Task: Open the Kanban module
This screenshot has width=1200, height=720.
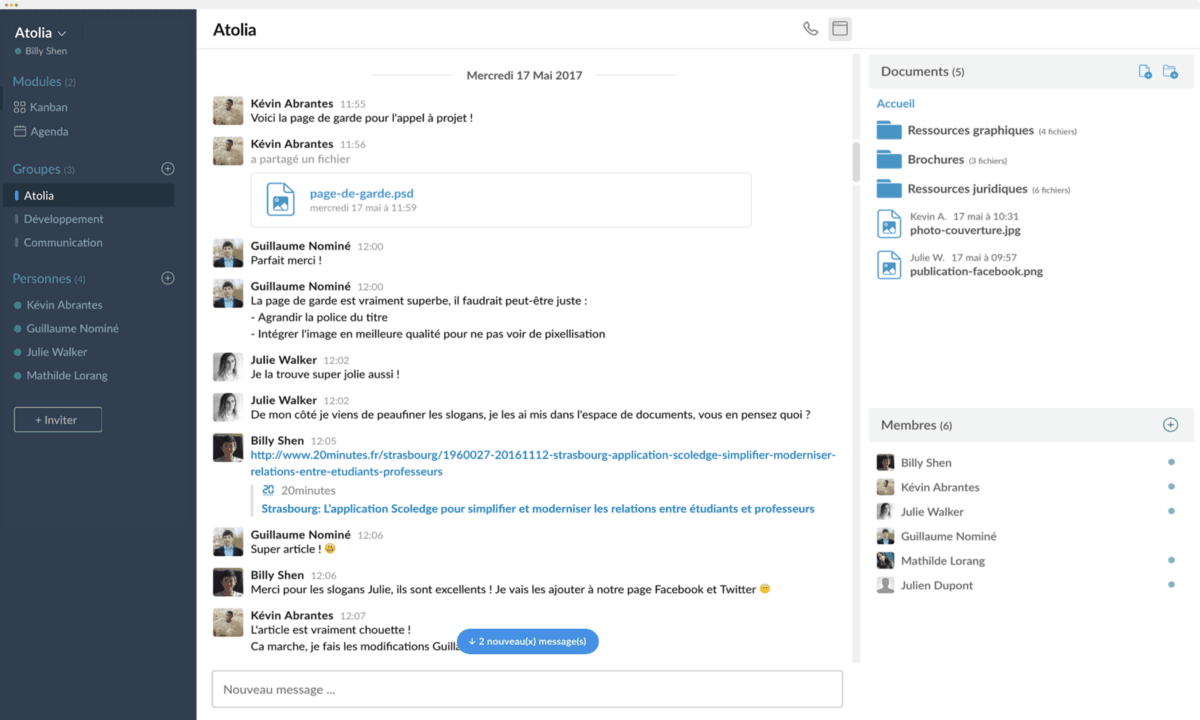Action: [x=41, y=107]
